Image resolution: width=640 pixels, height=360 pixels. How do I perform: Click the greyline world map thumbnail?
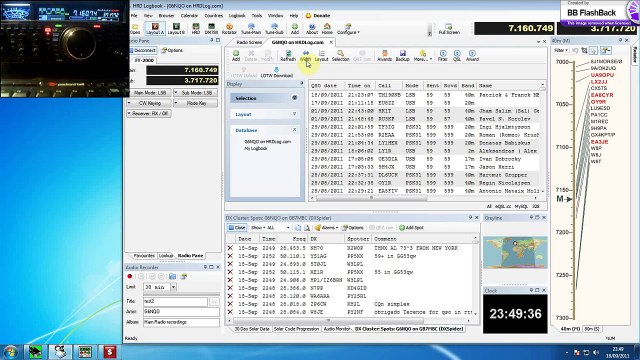click(515, 252)
